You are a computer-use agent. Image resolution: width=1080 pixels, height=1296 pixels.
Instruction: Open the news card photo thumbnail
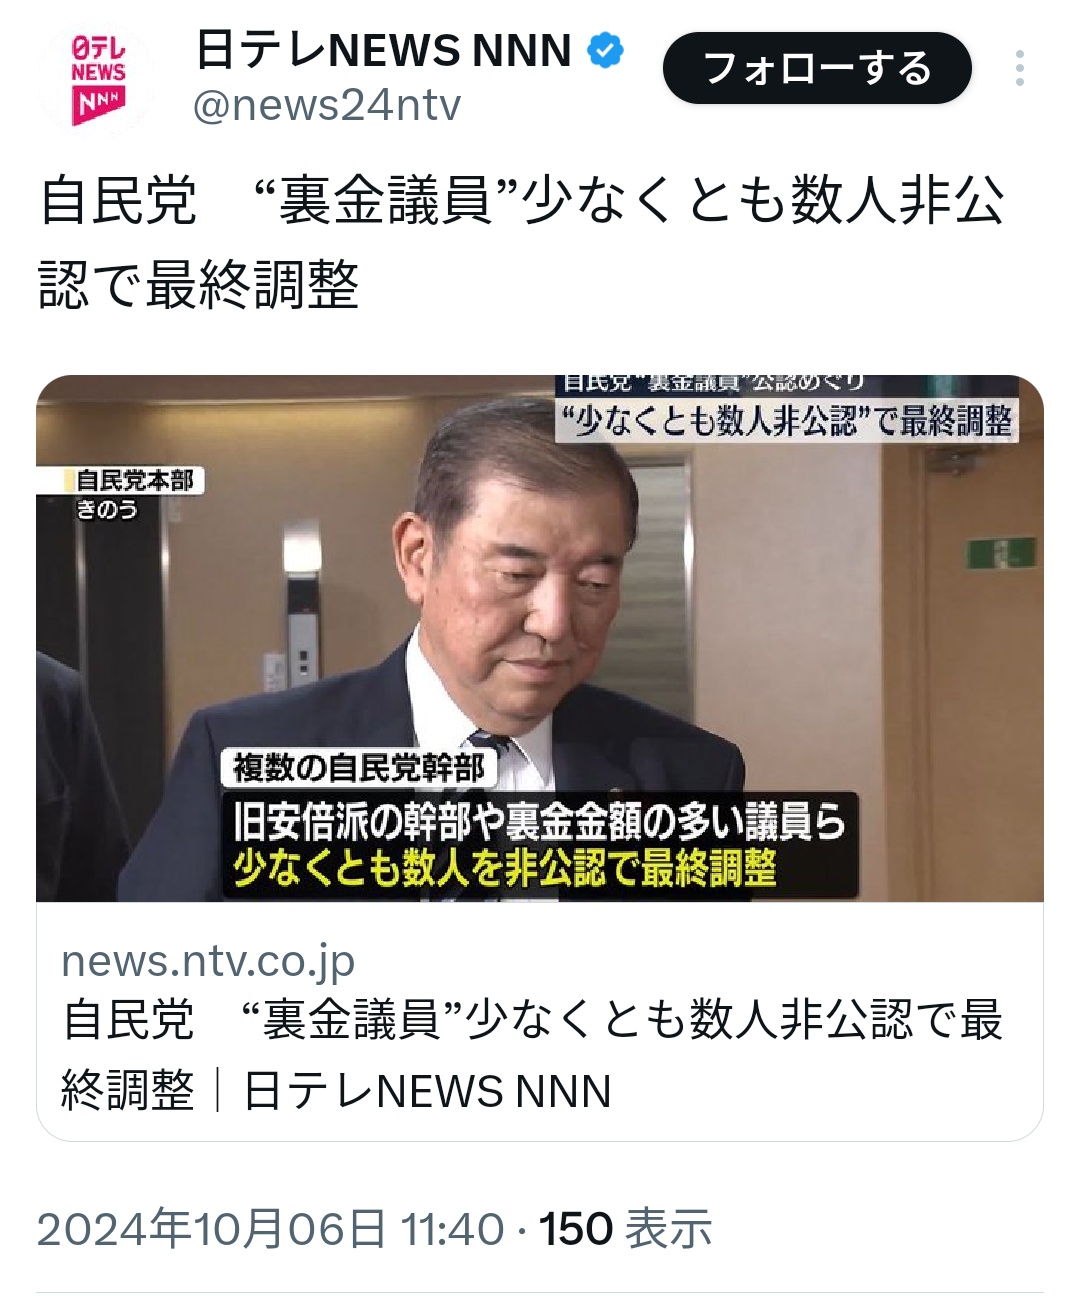pyautogui.click(x=540, y=638)
